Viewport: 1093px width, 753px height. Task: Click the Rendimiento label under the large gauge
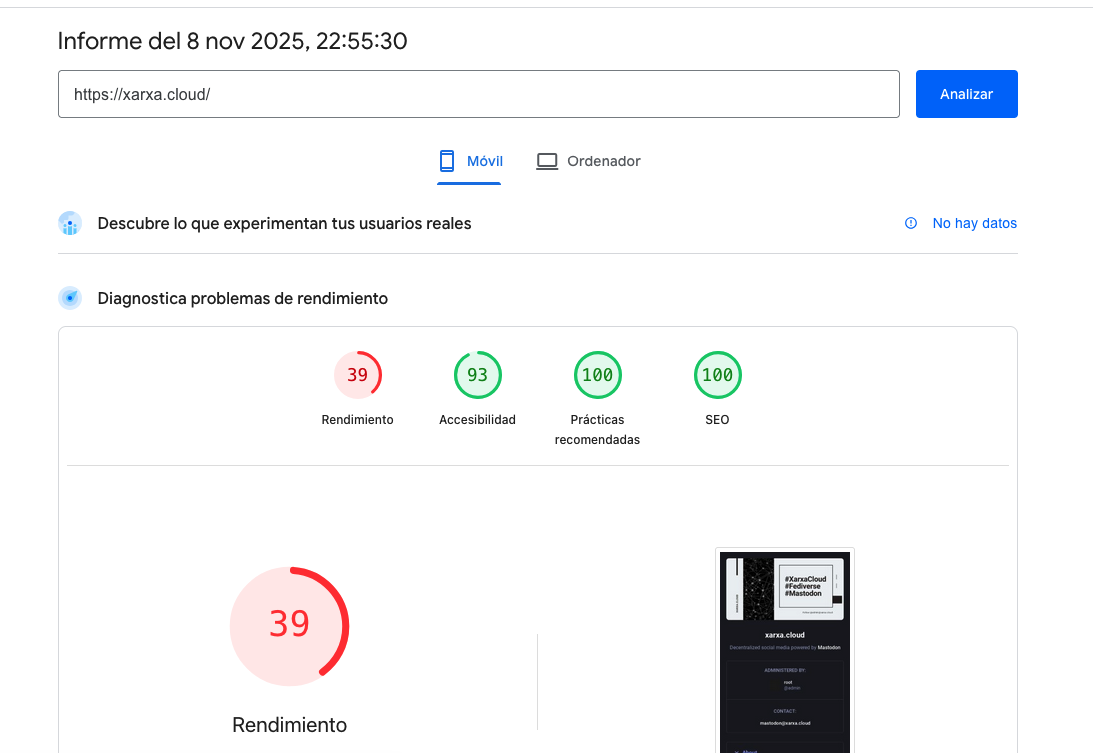[x=289, y=725]
